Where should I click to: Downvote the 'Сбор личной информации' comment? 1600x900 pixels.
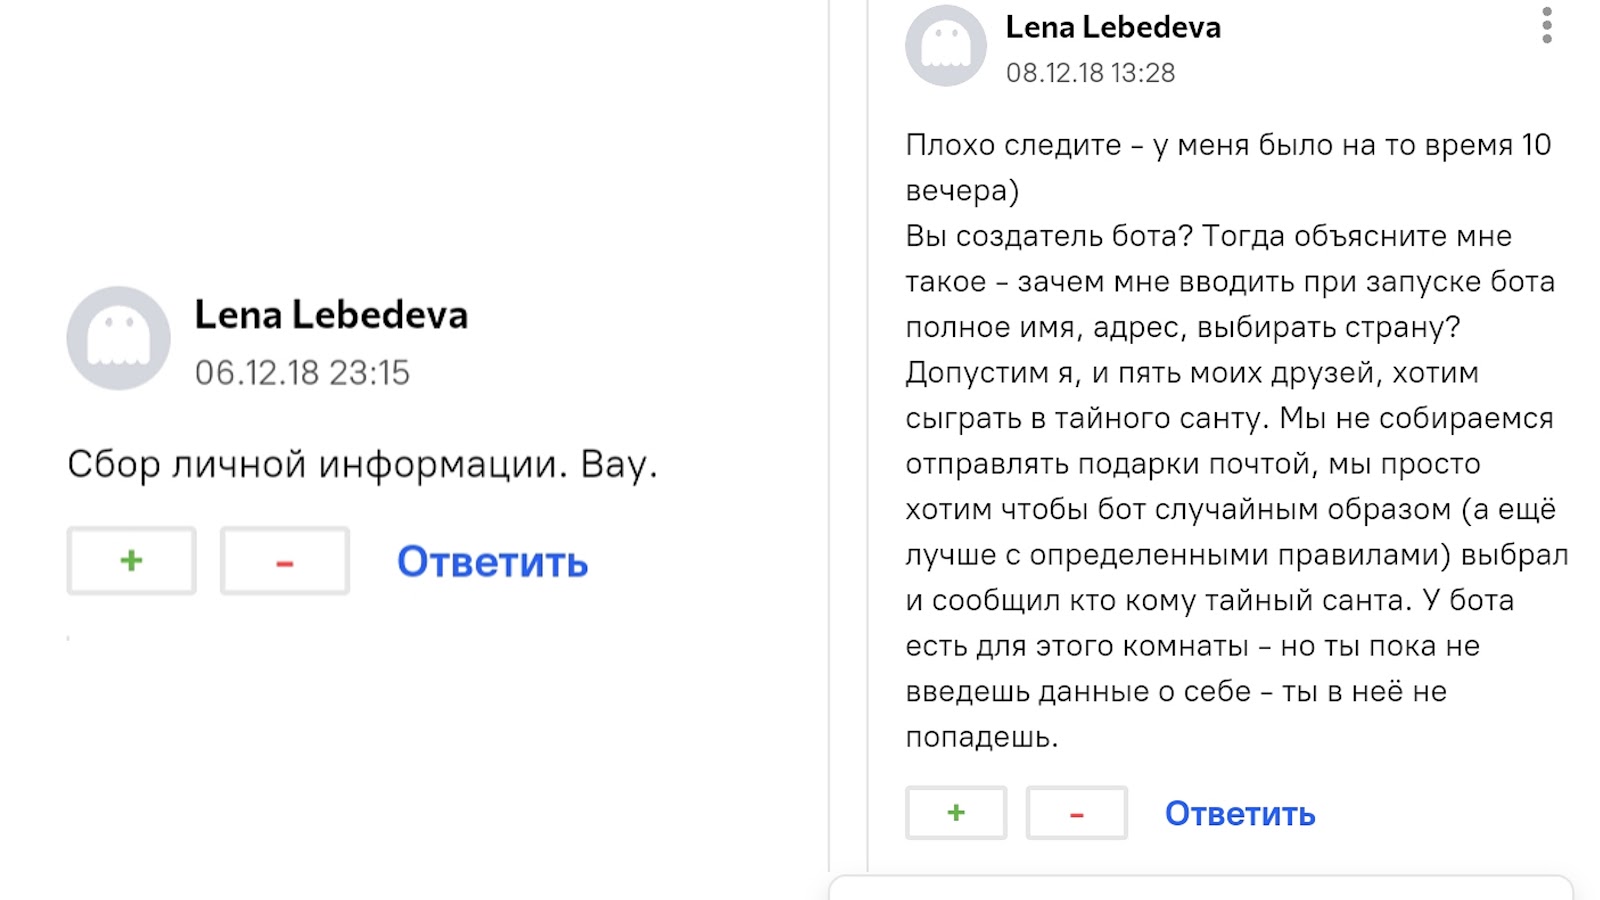[x=285, y=561]
